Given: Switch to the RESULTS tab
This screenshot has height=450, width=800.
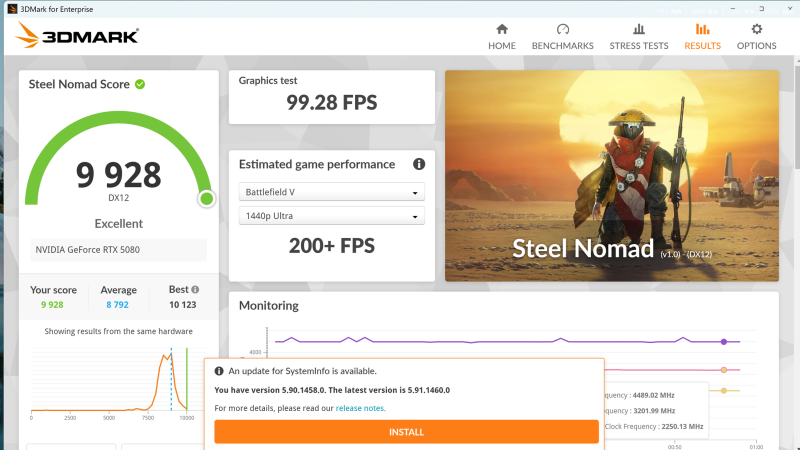Looking at the screenshot, I should 703,37.
